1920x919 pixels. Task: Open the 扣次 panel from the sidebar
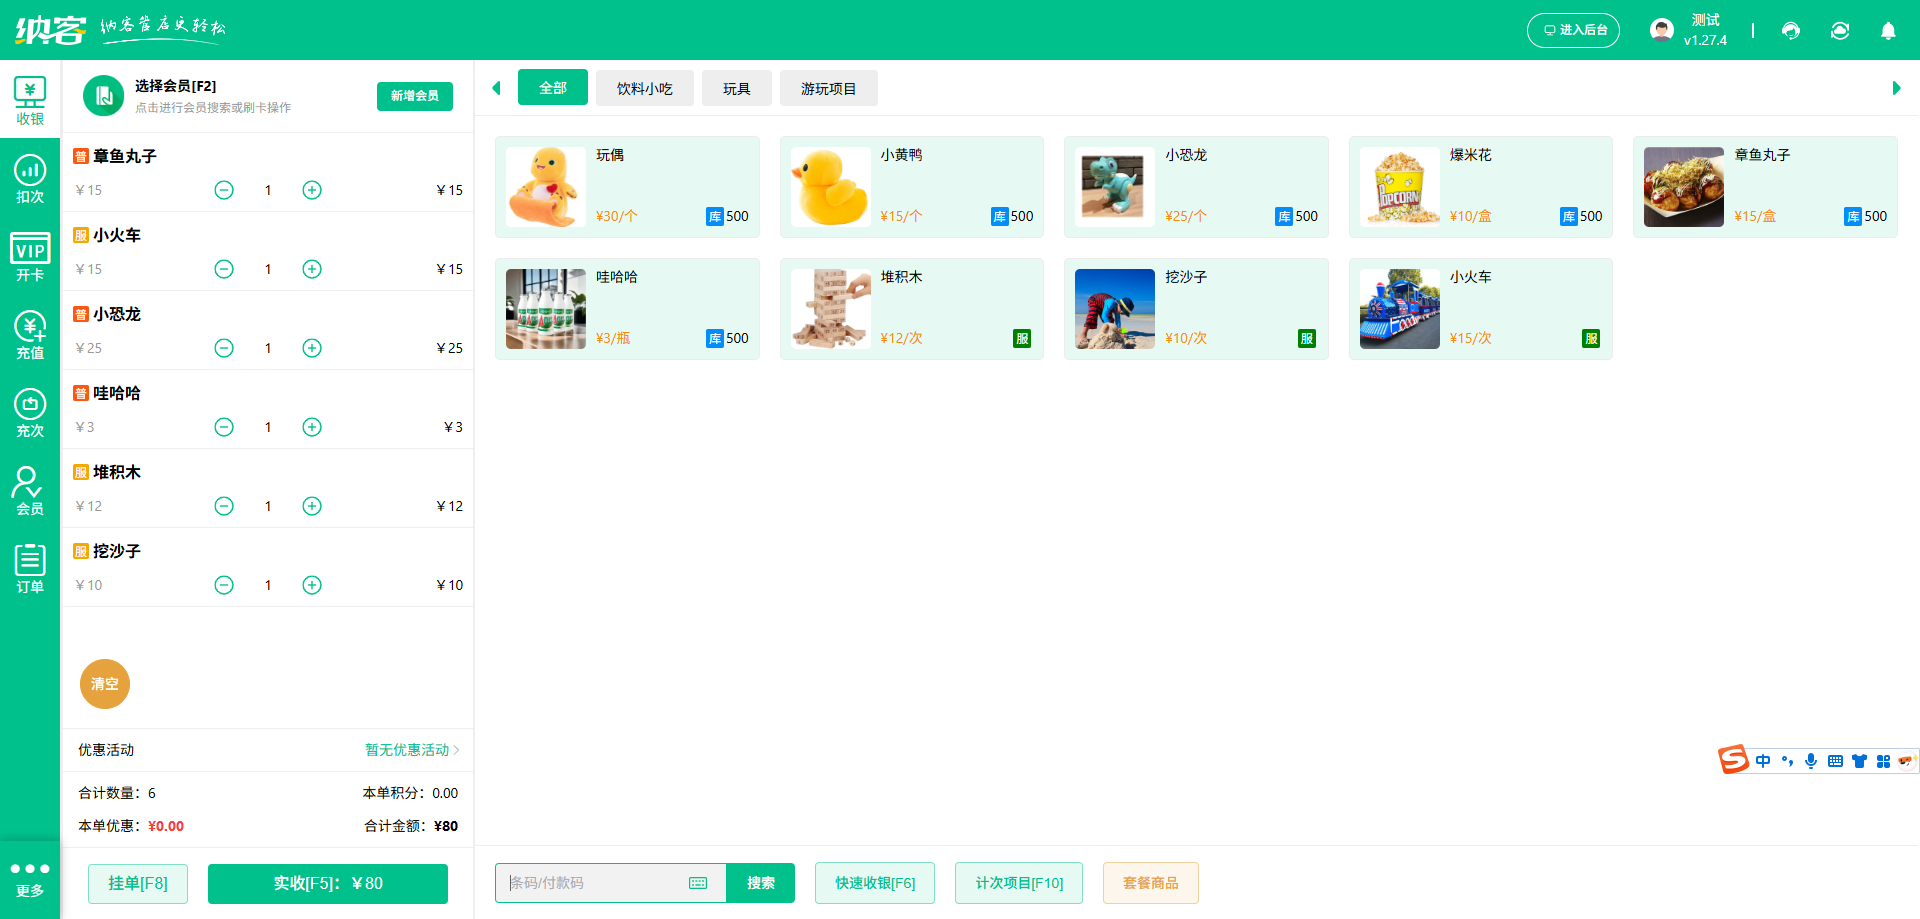coord(30,175)
